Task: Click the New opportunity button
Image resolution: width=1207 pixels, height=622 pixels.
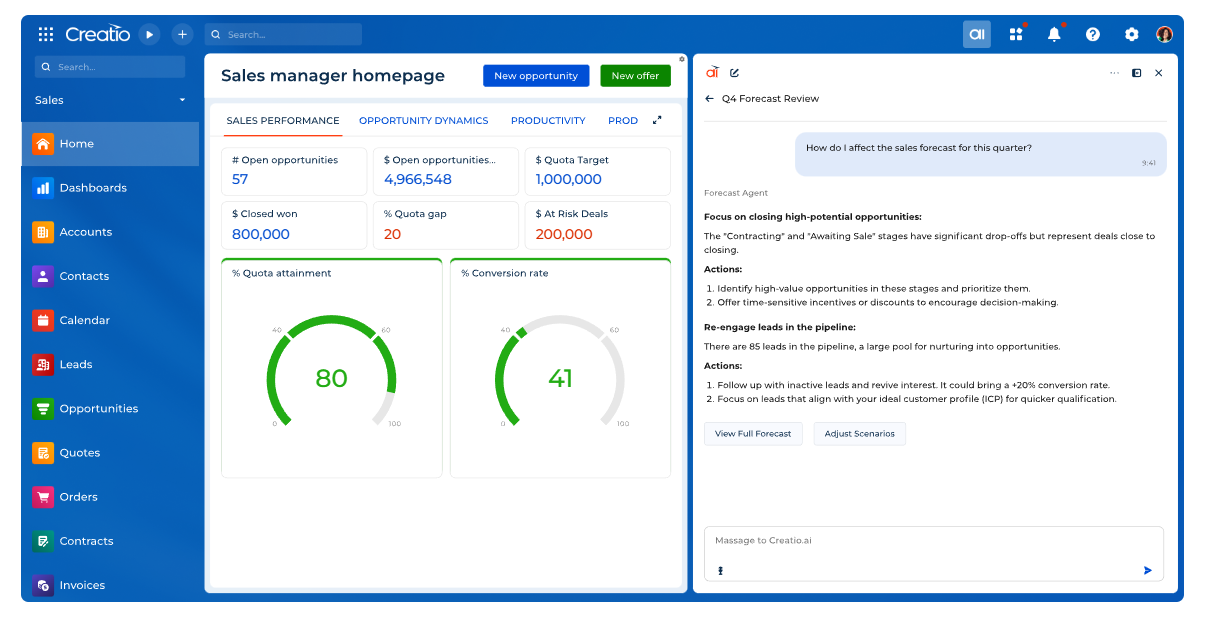Action: 536,75
